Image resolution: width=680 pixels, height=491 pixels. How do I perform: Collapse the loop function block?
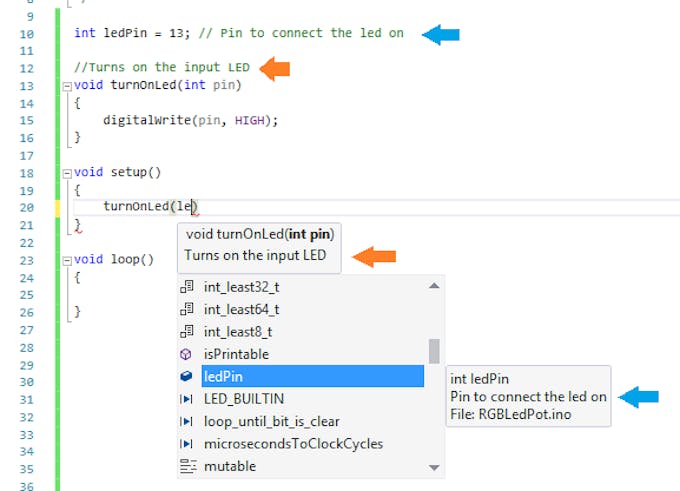pos(67,259)
